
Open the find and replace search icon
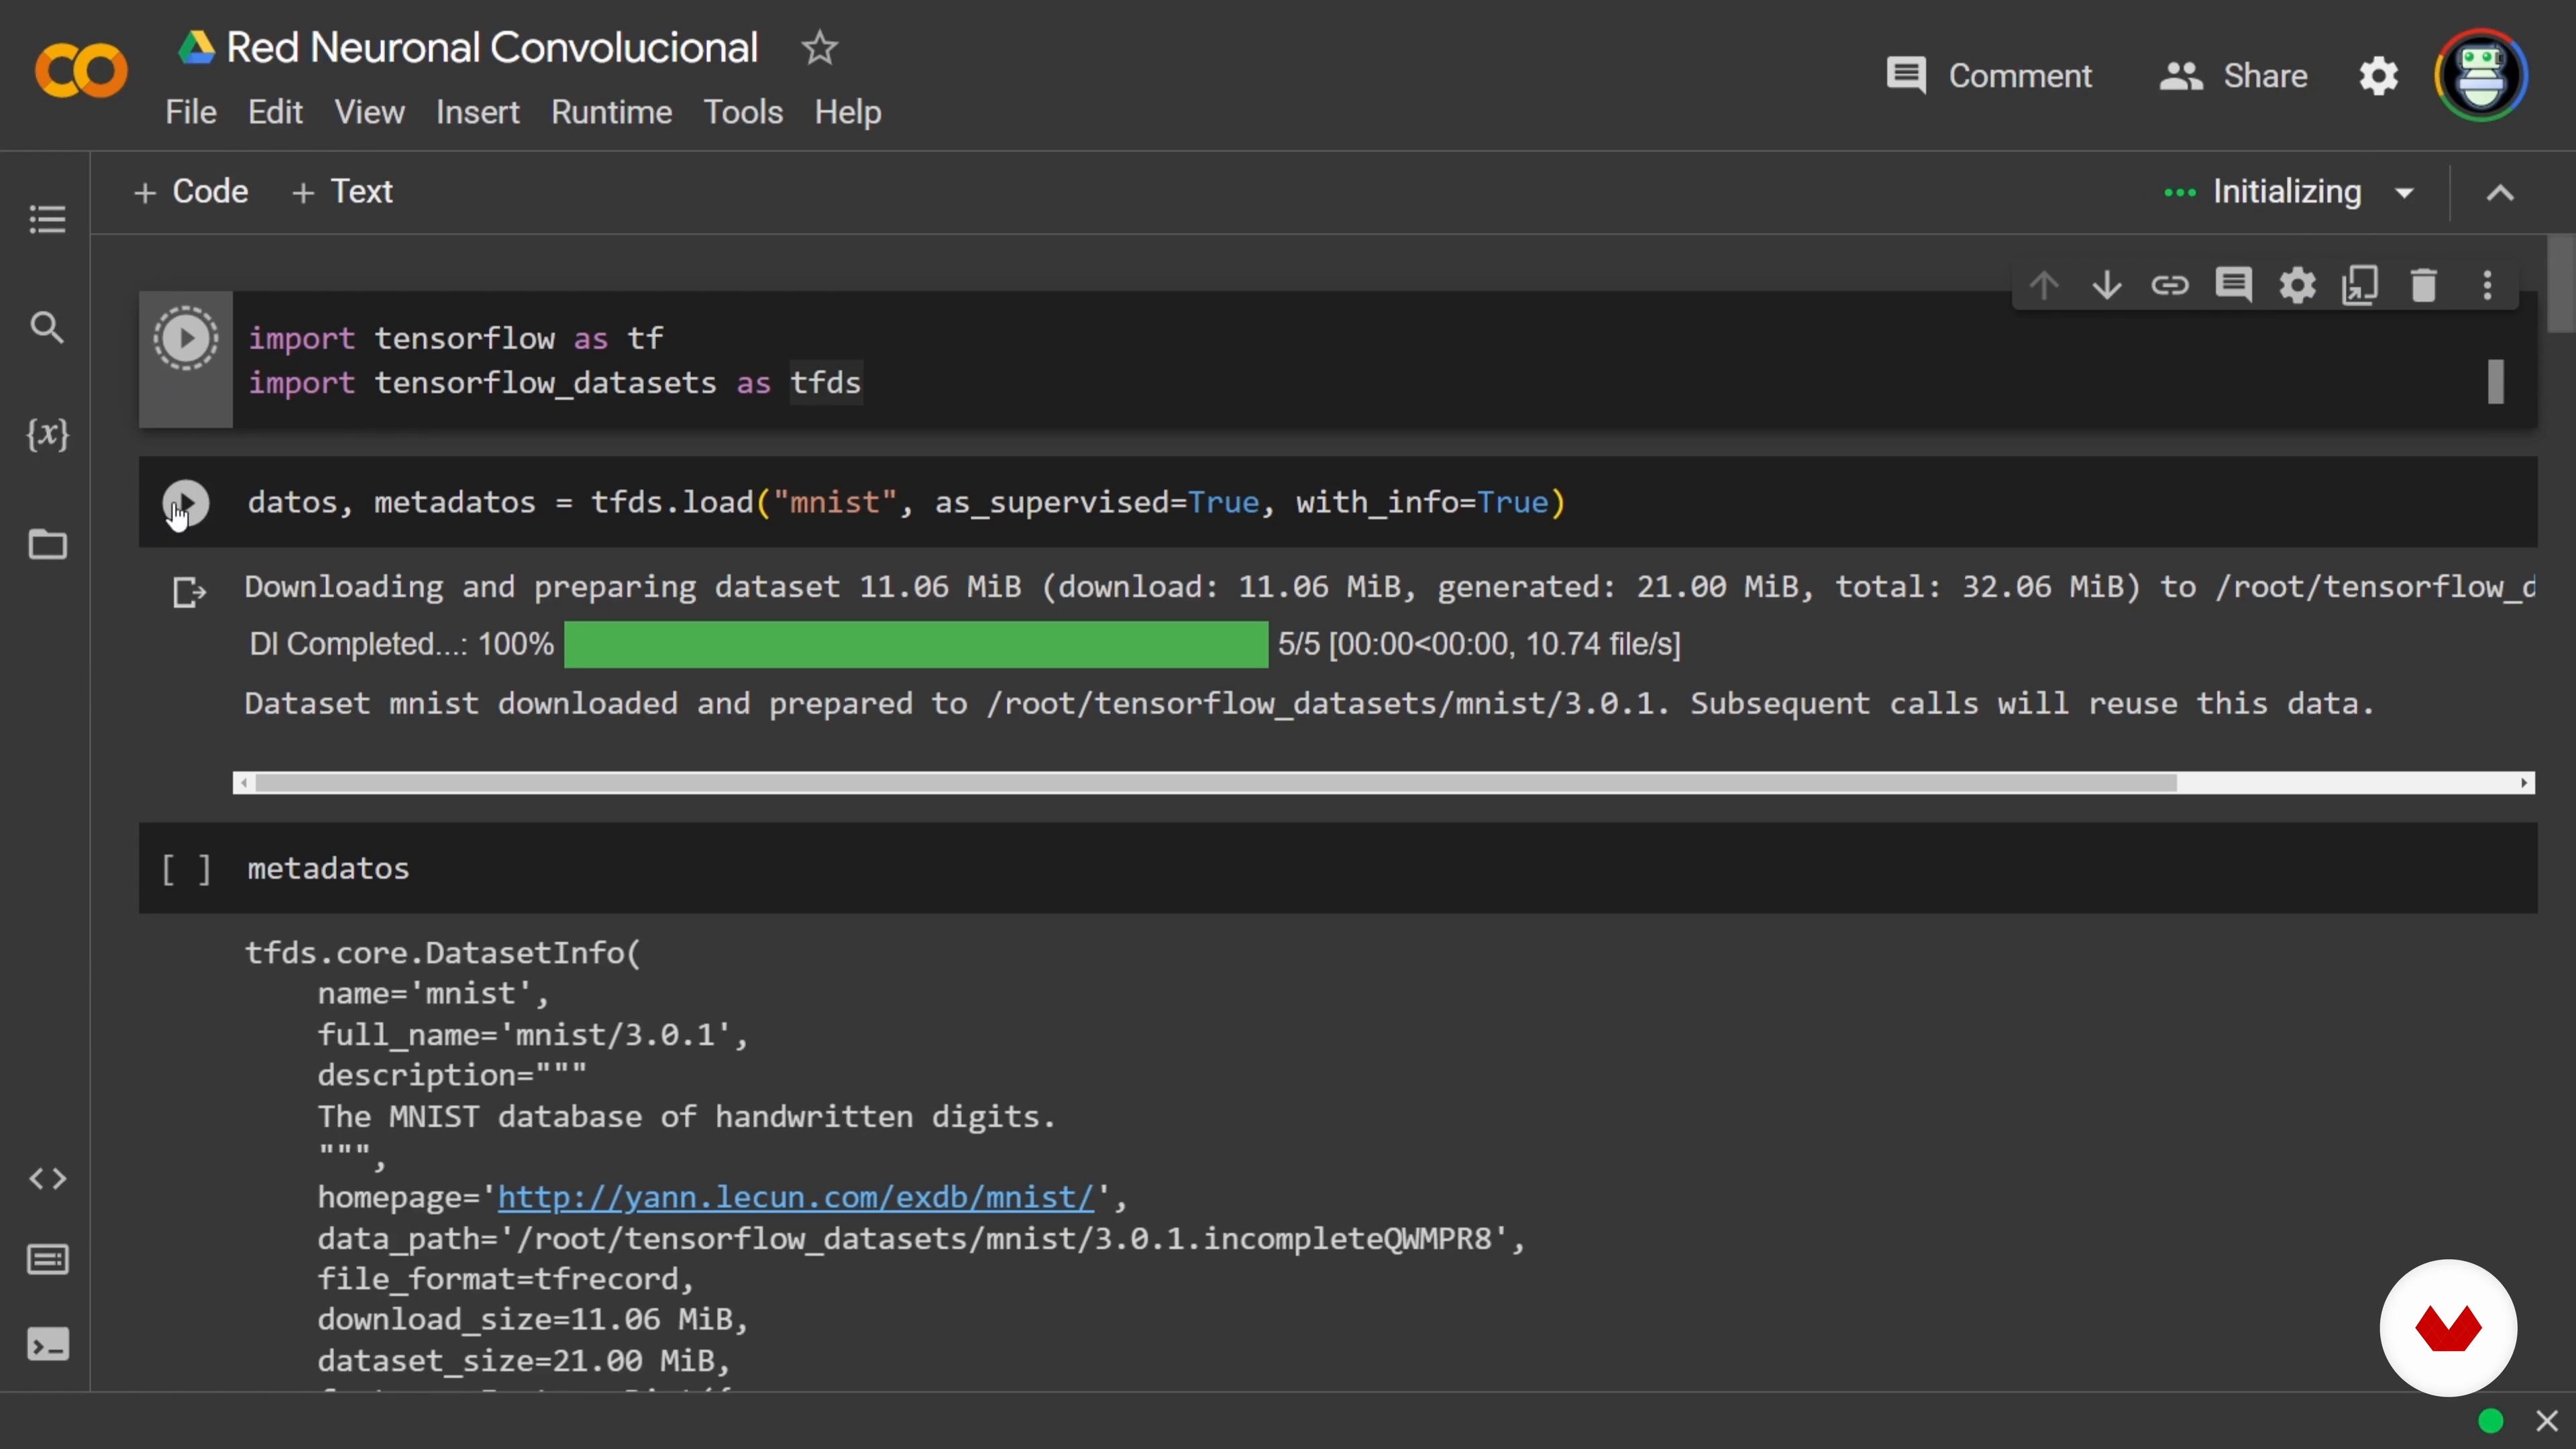click(47, 327)
